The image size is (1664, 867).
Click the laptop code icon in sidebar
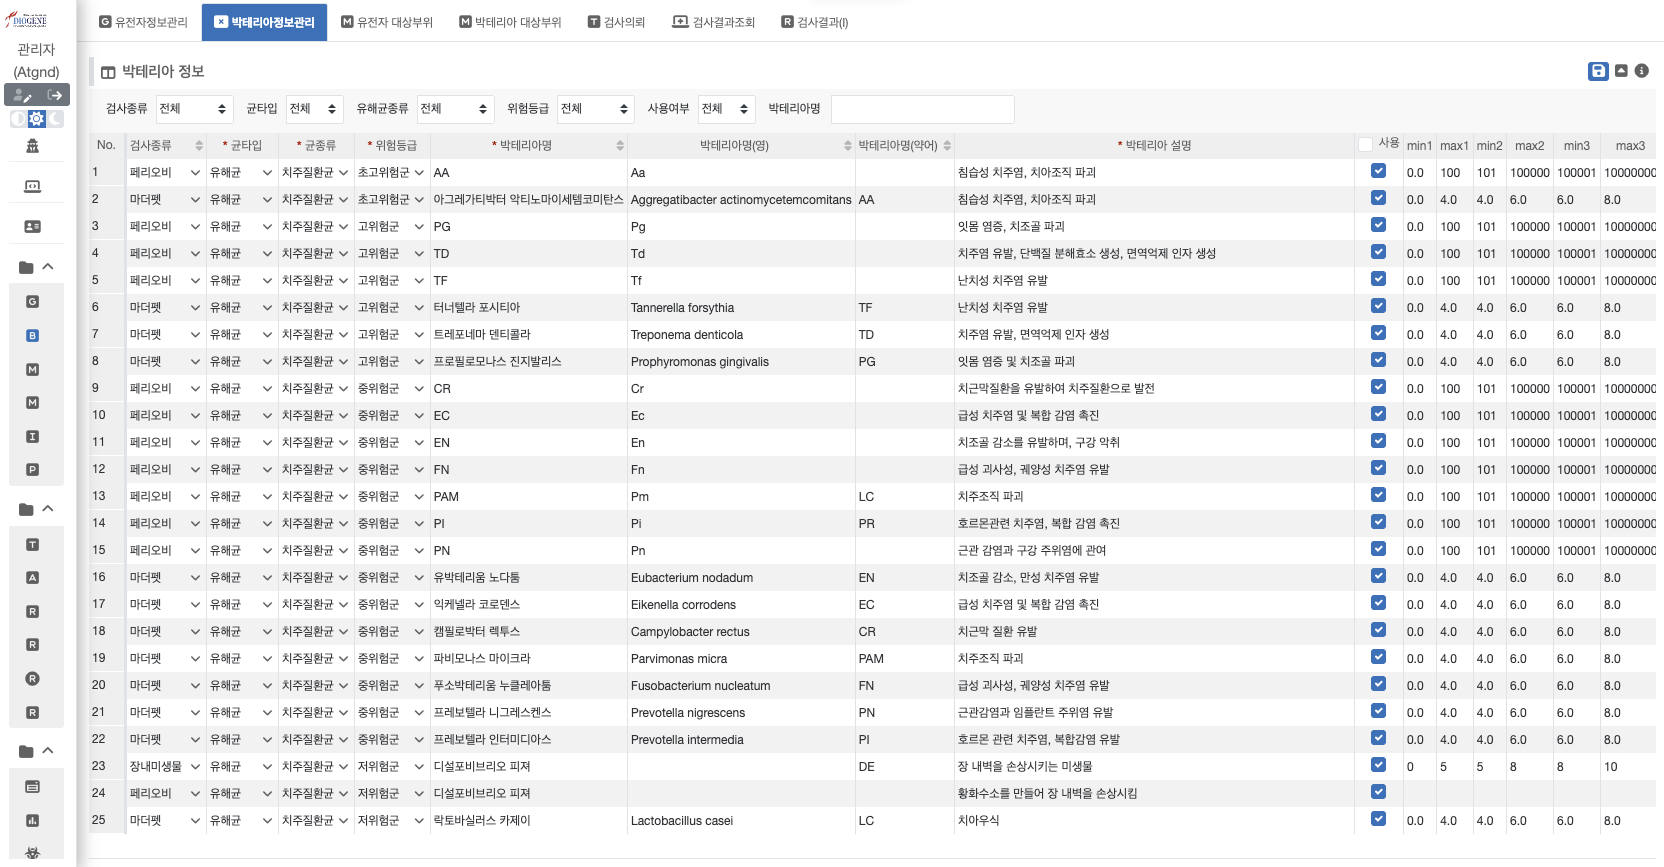click(x=32, y=186)
